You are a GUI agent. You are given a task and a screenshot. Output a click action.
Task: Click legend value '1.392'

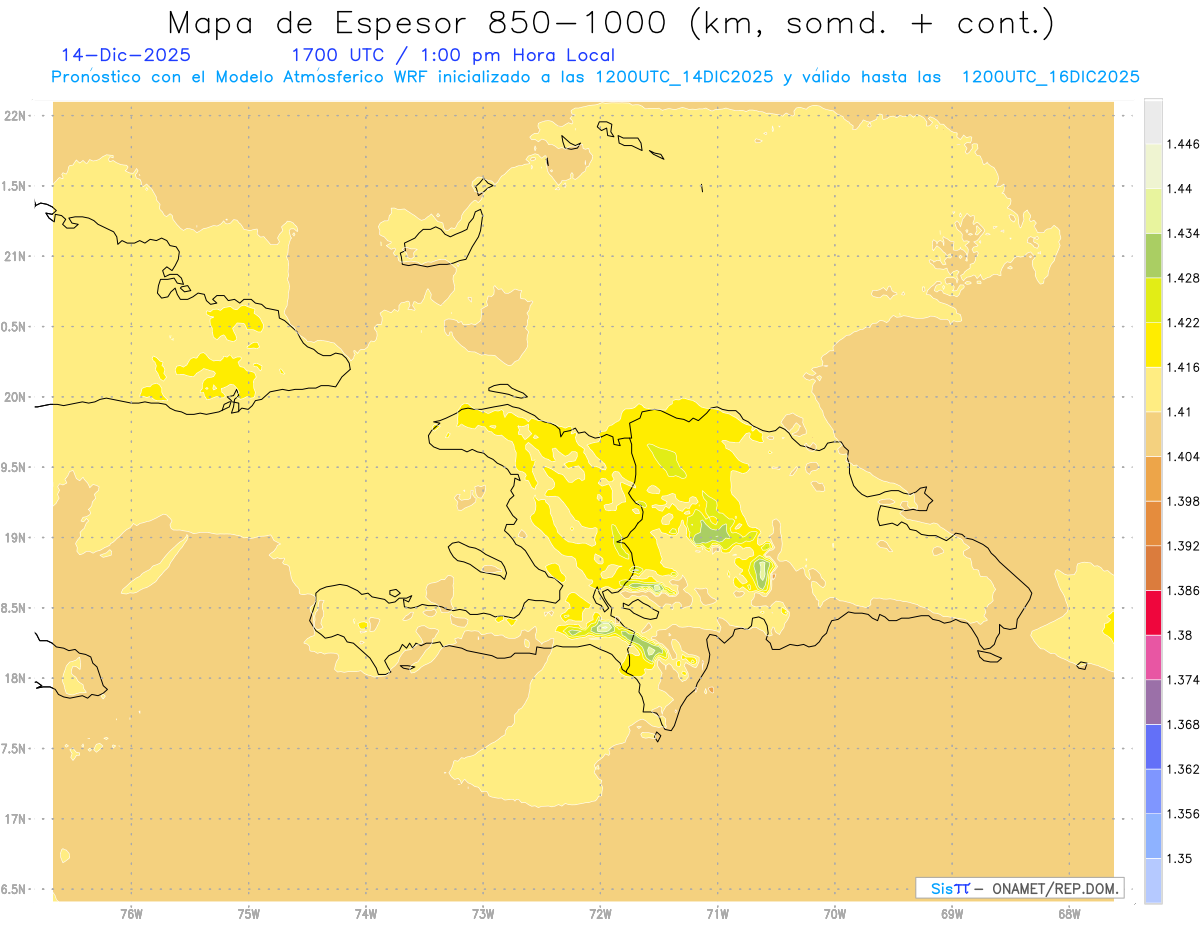point(1183,546)
